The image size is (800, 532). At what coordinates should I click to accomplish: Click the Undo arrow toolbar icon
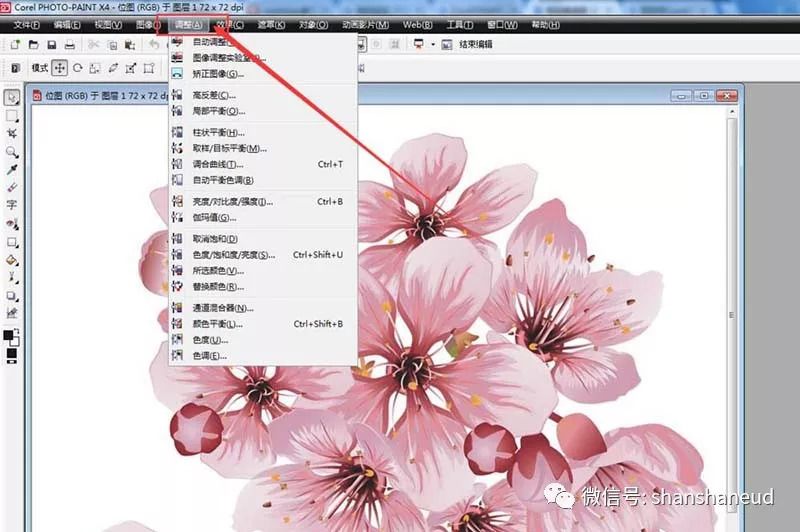point(154,45)
